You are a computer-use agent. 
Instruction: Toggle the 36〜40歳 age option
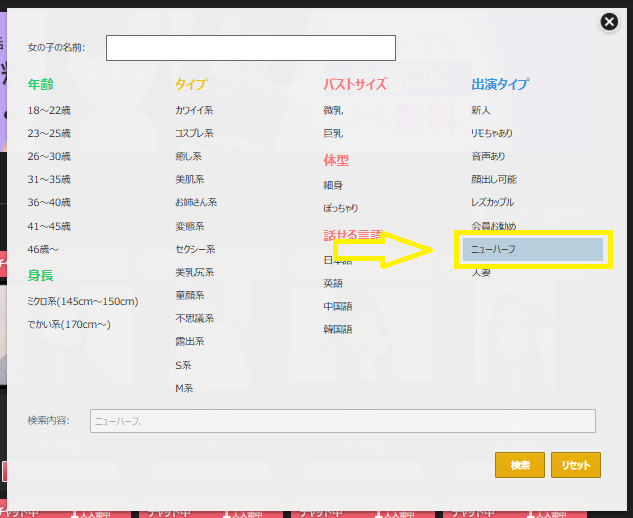(49, 202)
